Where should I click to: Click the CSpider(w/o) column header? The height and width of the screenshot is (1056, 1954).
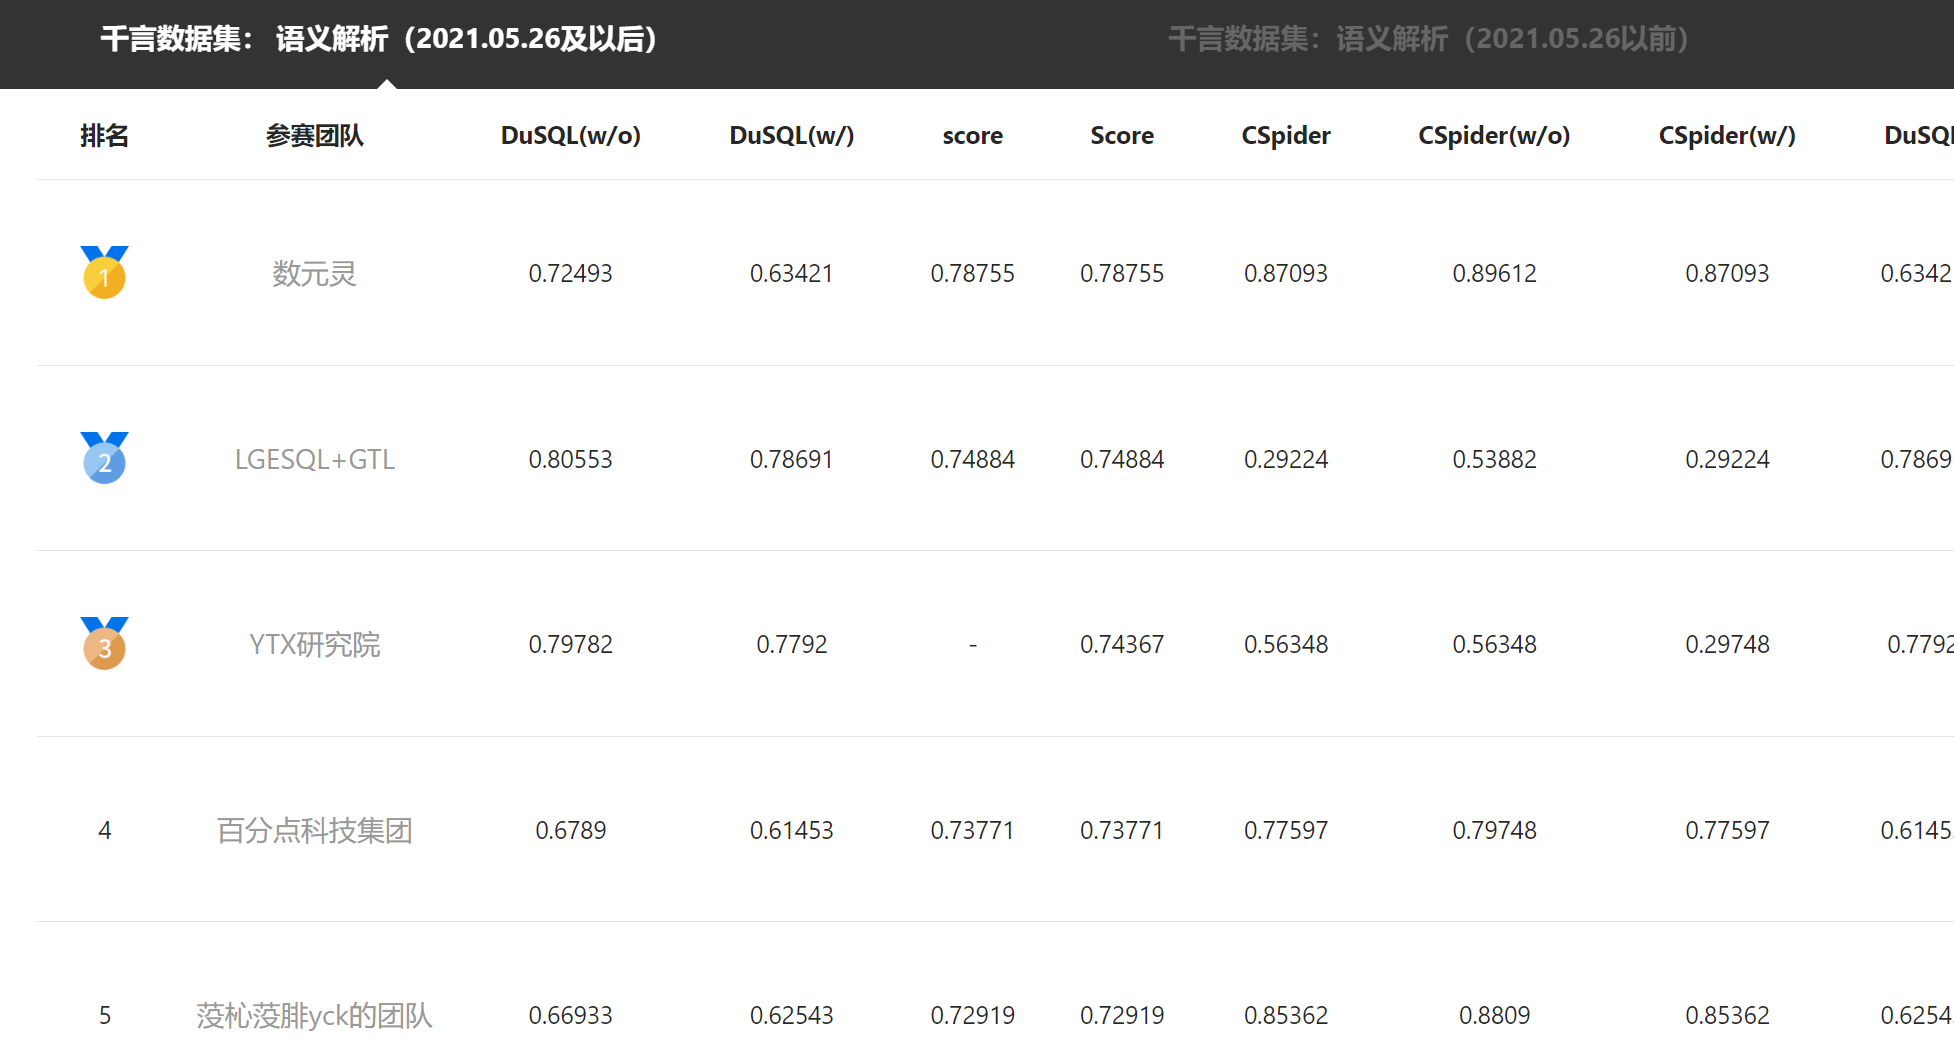(x=1493, y=135)
